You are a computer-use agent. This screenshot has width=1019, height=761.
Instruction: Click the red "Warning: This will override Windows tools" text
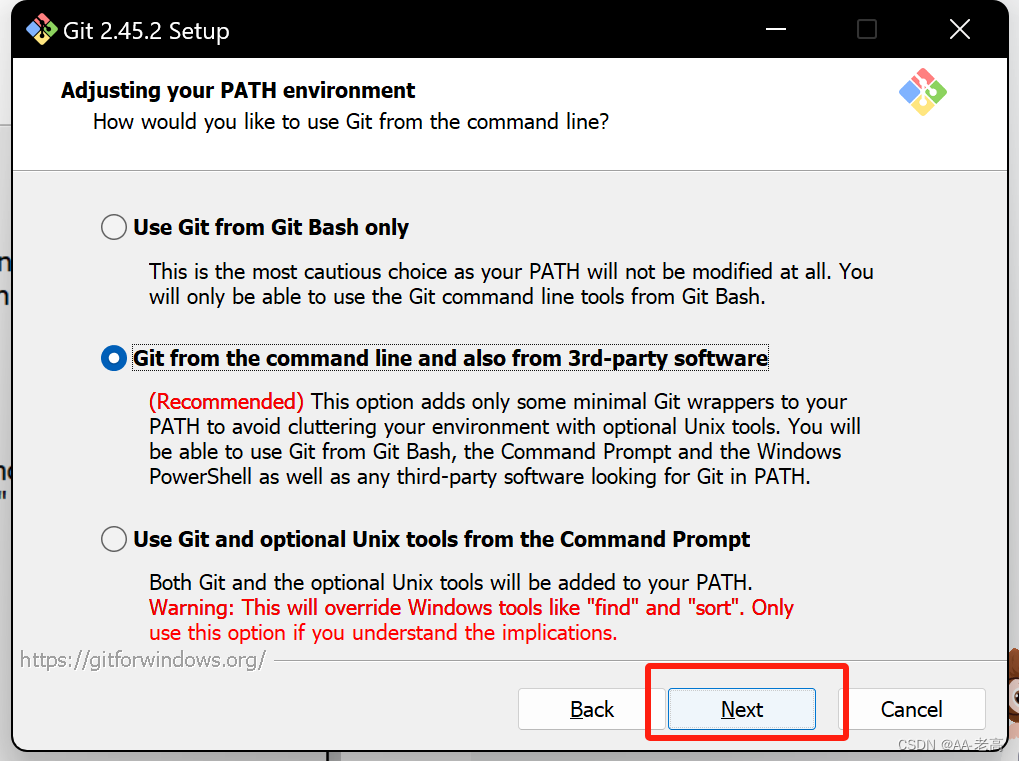(x=471, y=620)
